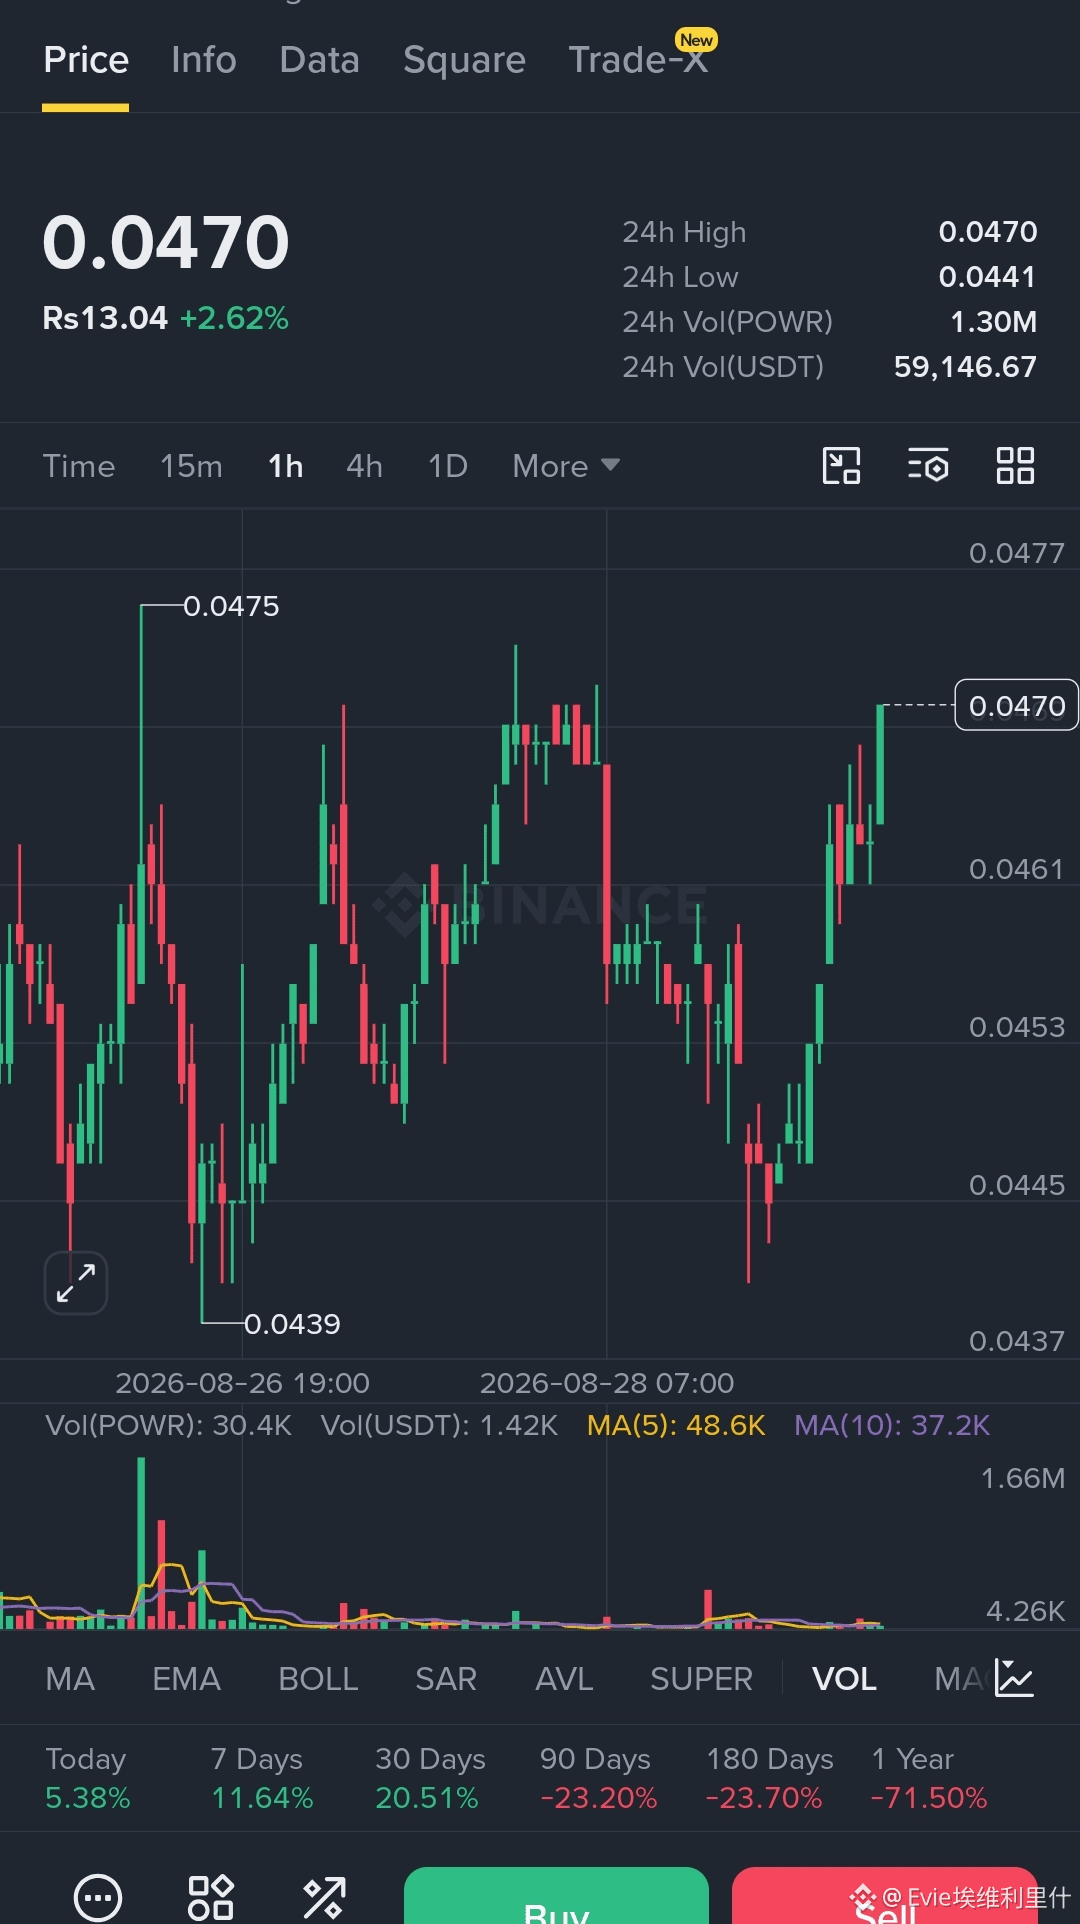Tap the Vol(POWR): 30.4K label
Viewport: 1080px width, 1924px height.
coord(168,1425)
